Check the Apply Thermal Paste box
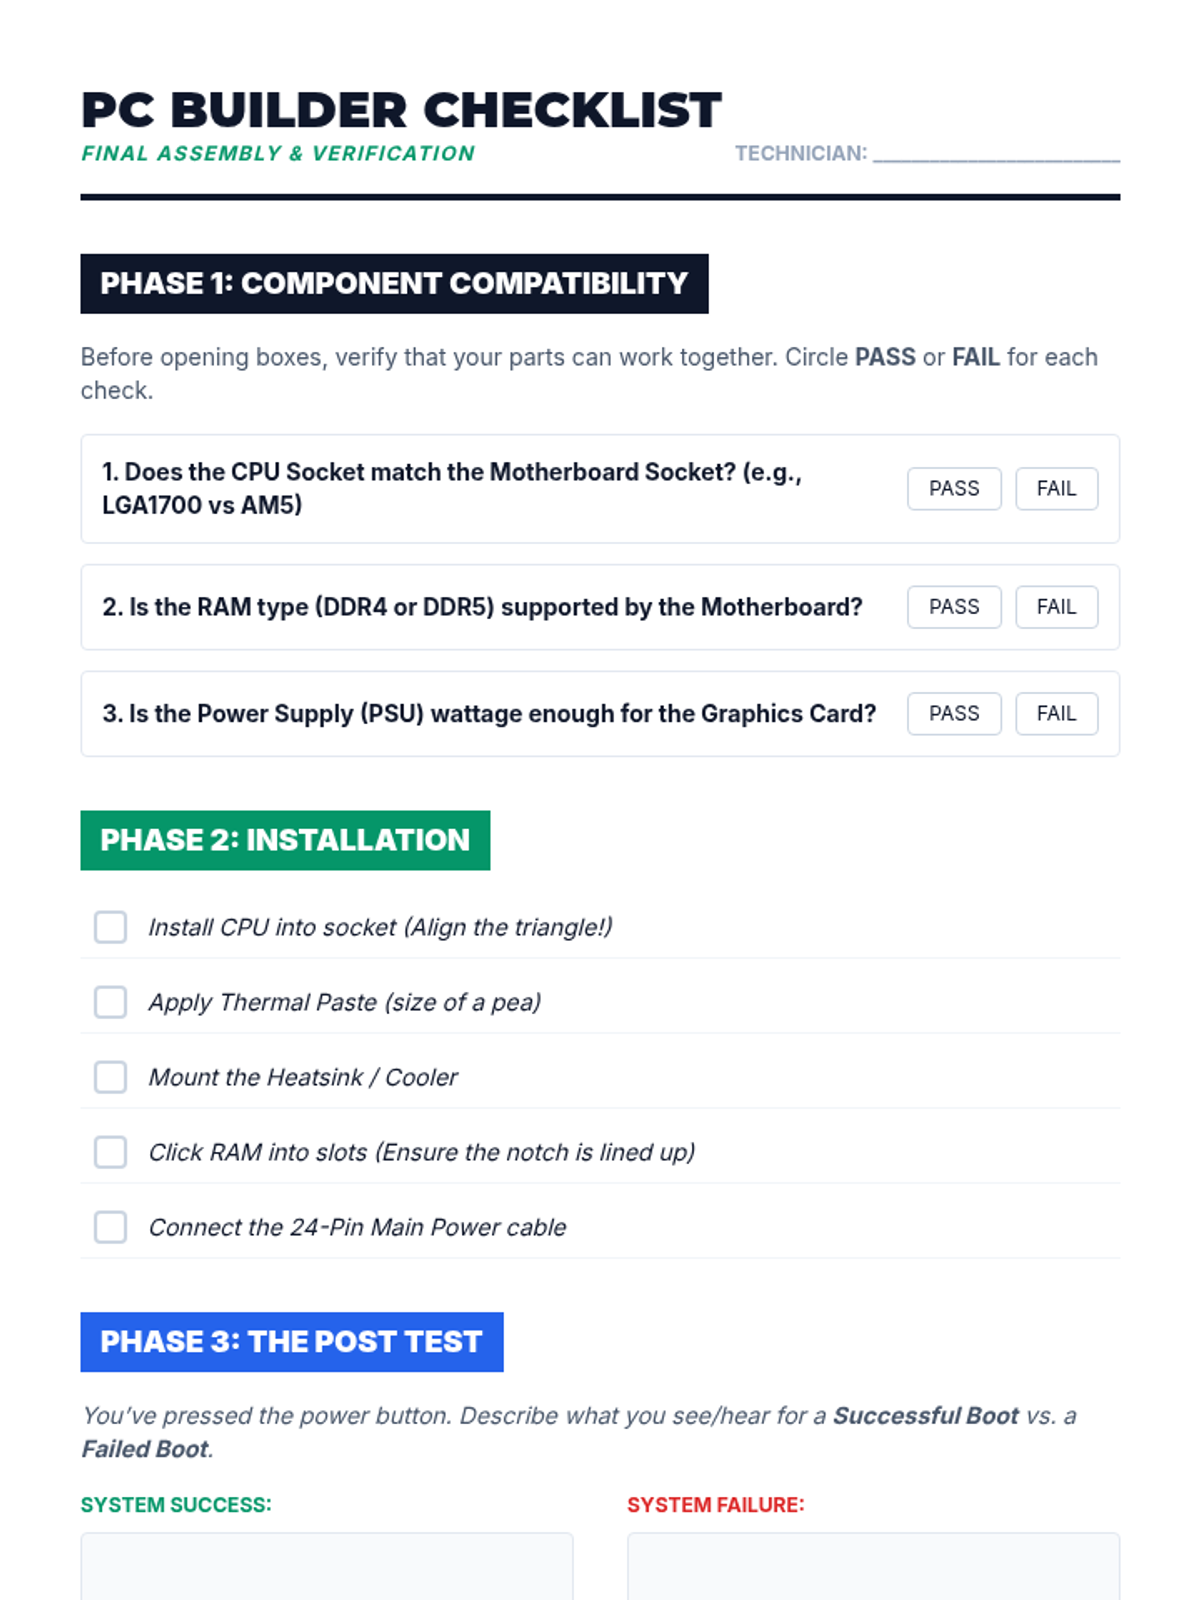Image resolution: width=1200 pixels, height=1600 pixels. click(110, 1002)
